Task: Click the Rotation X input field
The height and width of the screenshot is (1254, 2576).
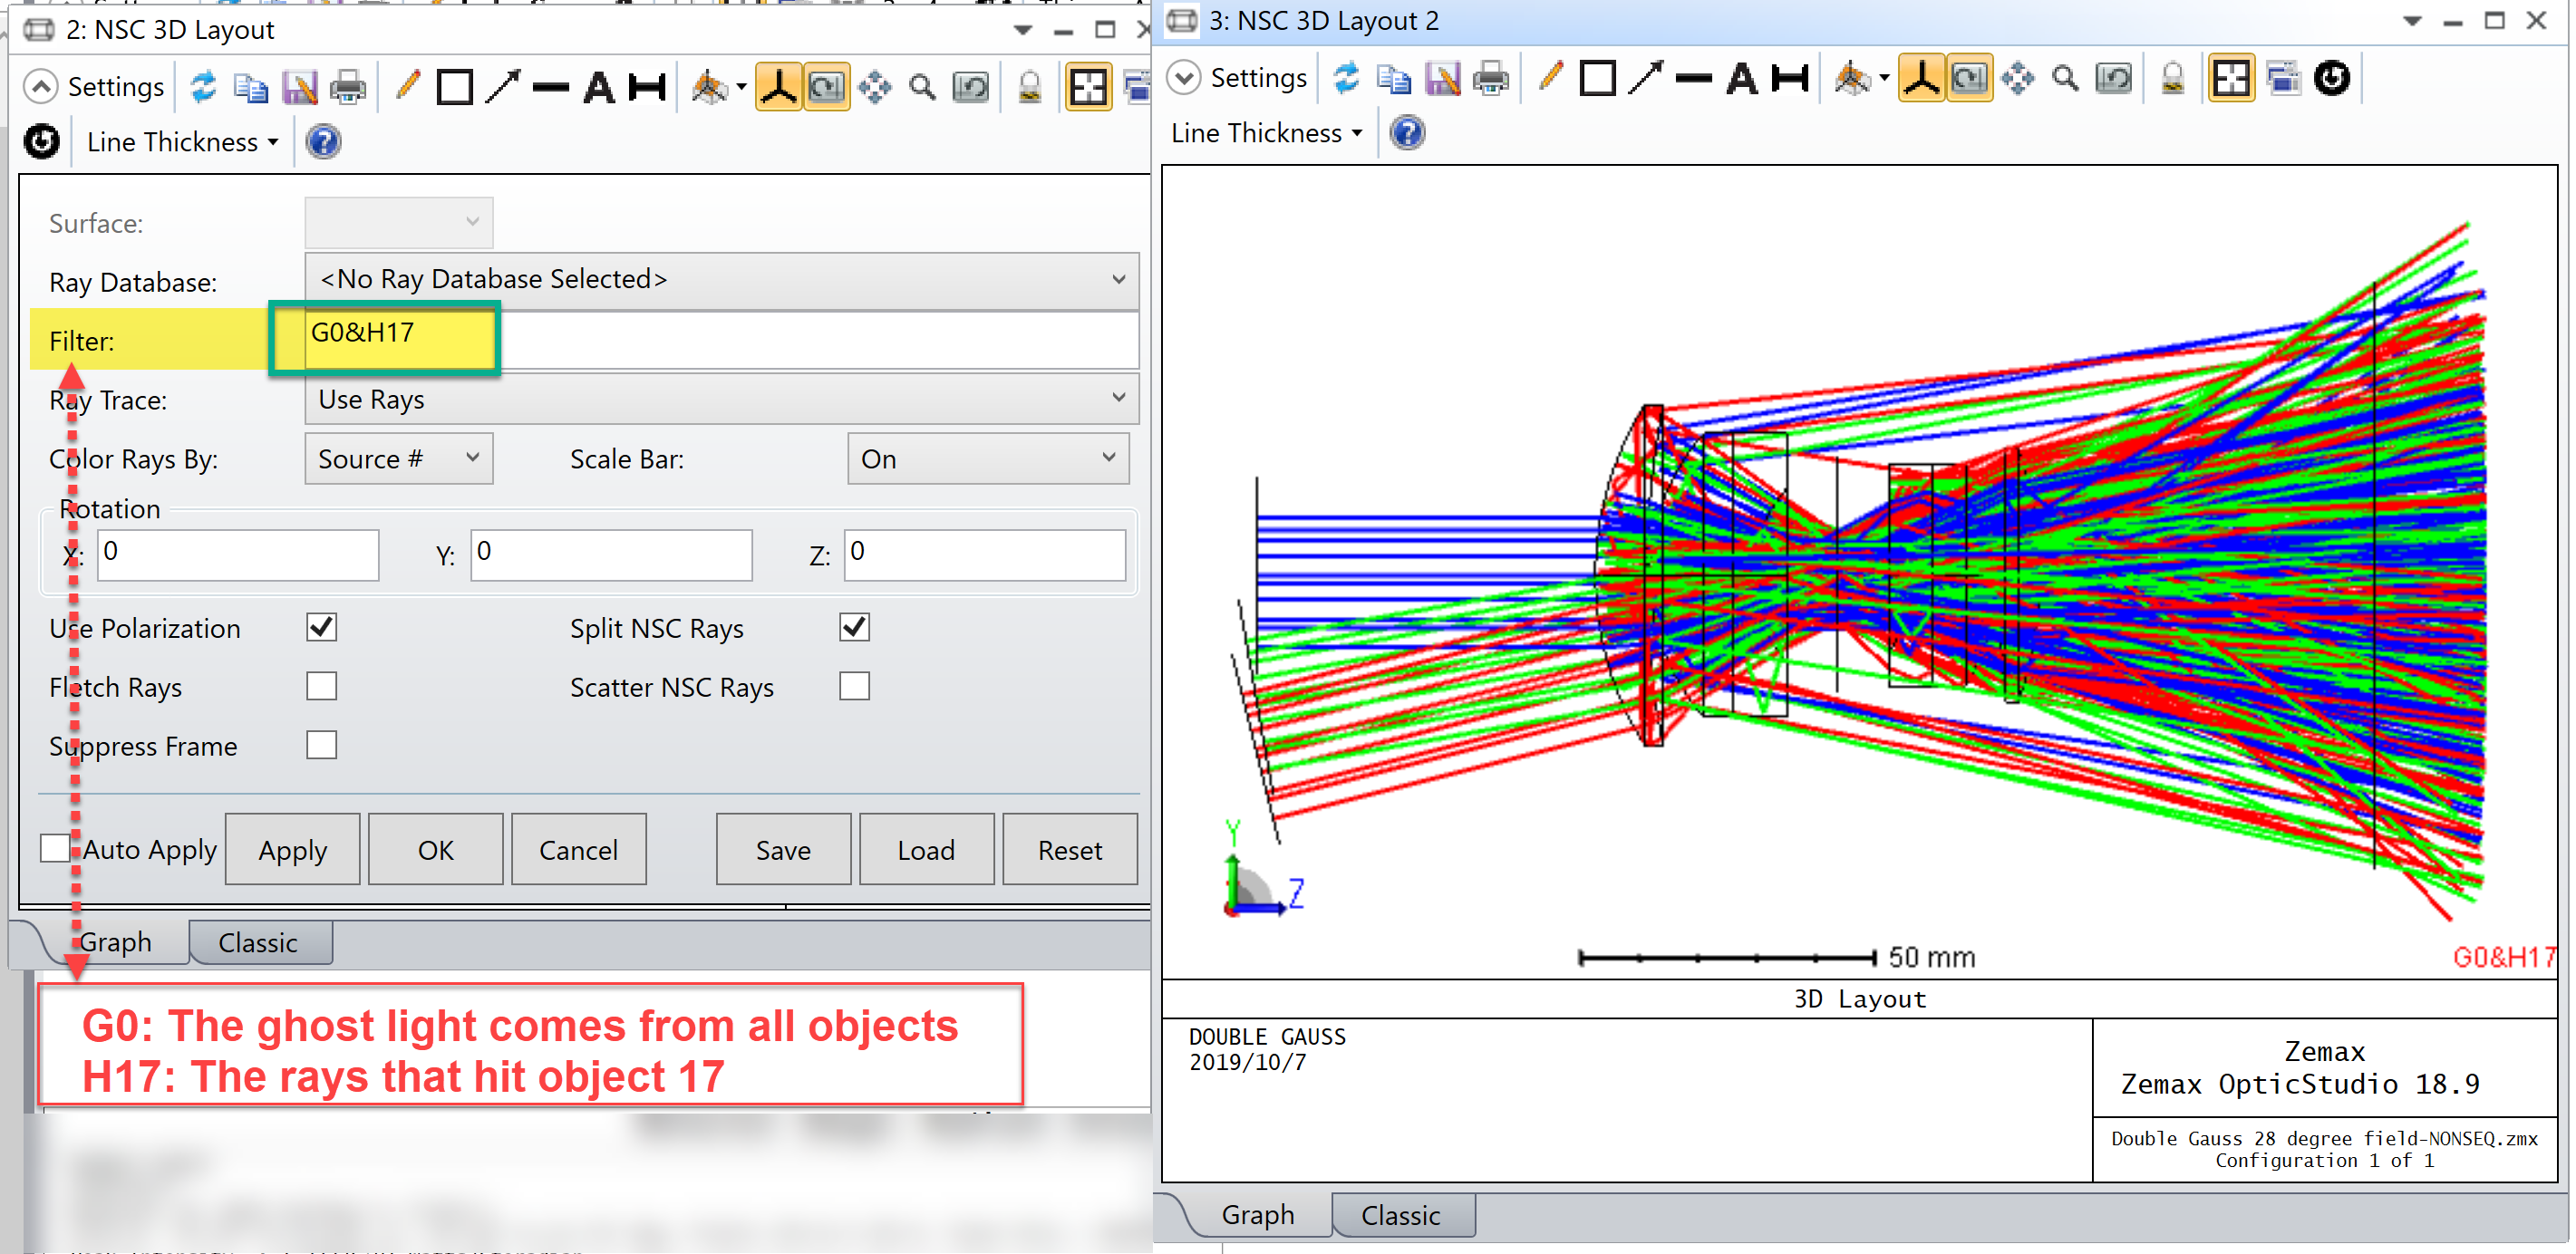Action: click(238, 554)
